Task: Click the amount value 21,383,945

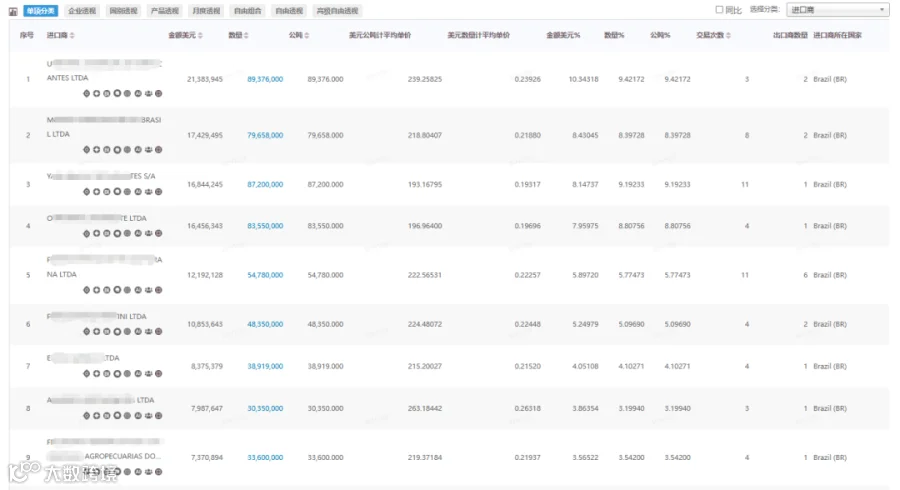Action: (205, 79)
